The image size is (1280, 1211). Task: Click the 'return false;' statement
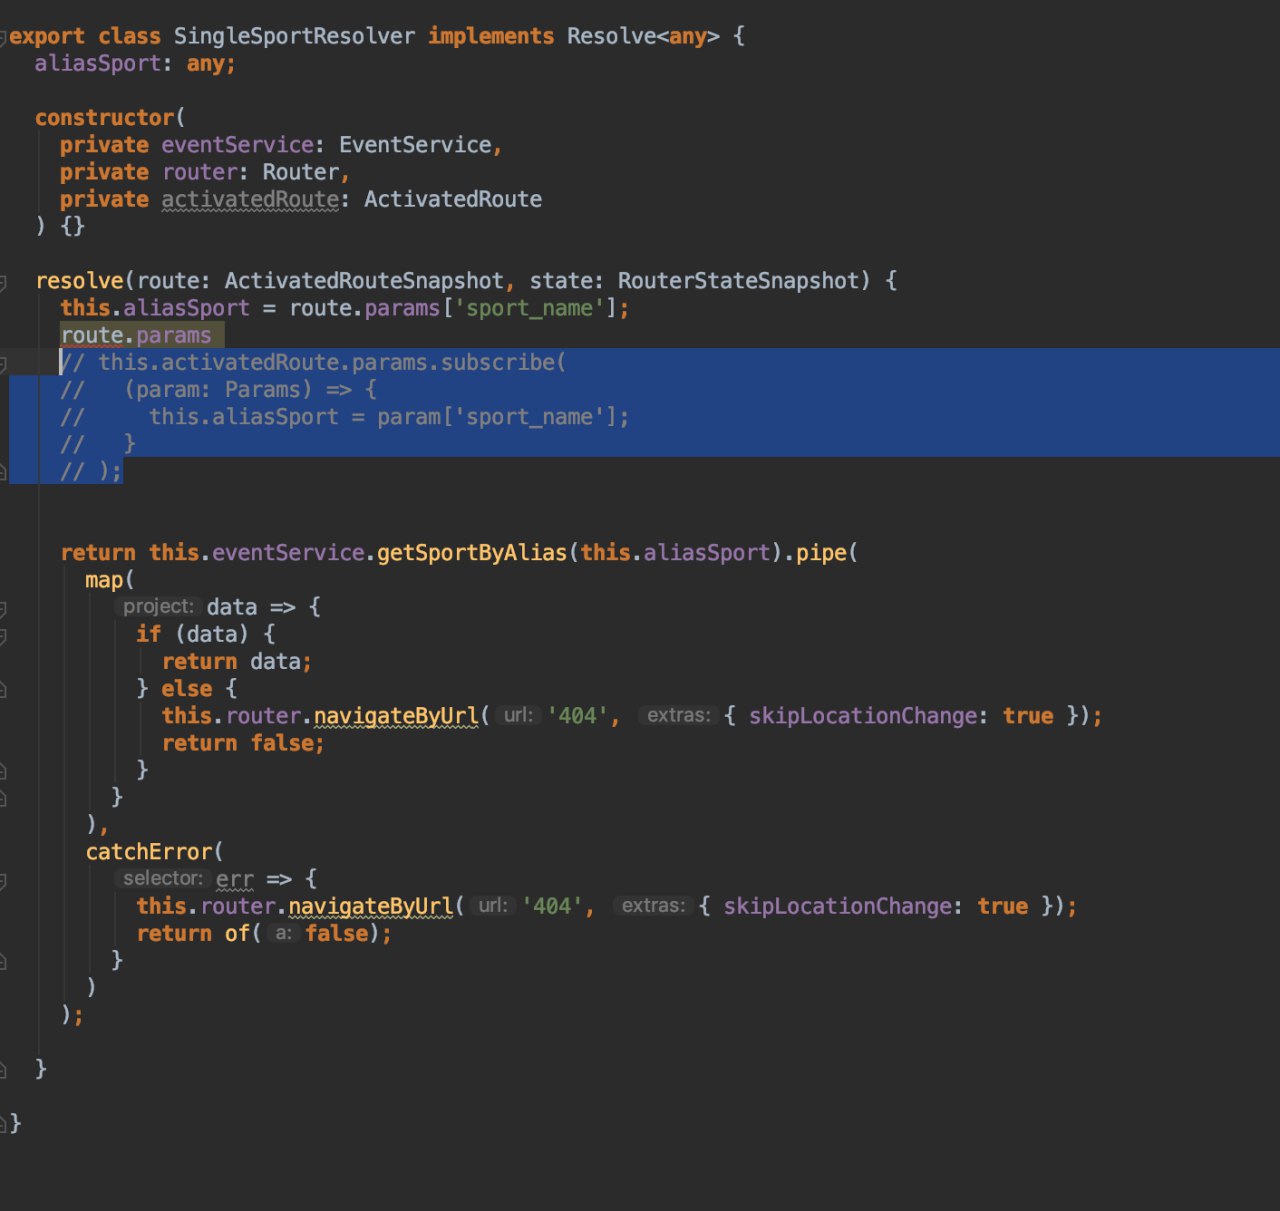(x=243, y=743)
